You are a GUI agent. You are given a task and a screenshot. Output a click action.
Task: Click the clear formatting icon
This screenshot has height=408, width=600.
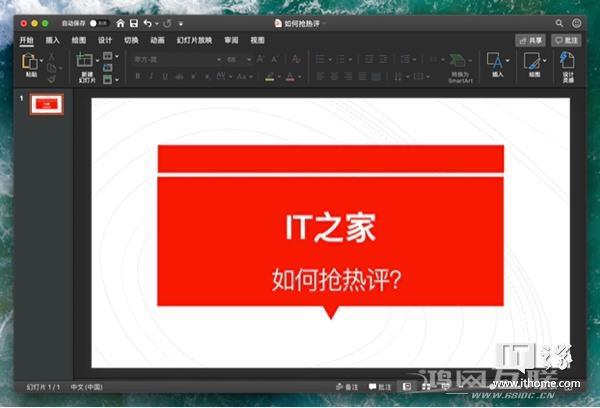pyautogui.click(x=295, y=59)
